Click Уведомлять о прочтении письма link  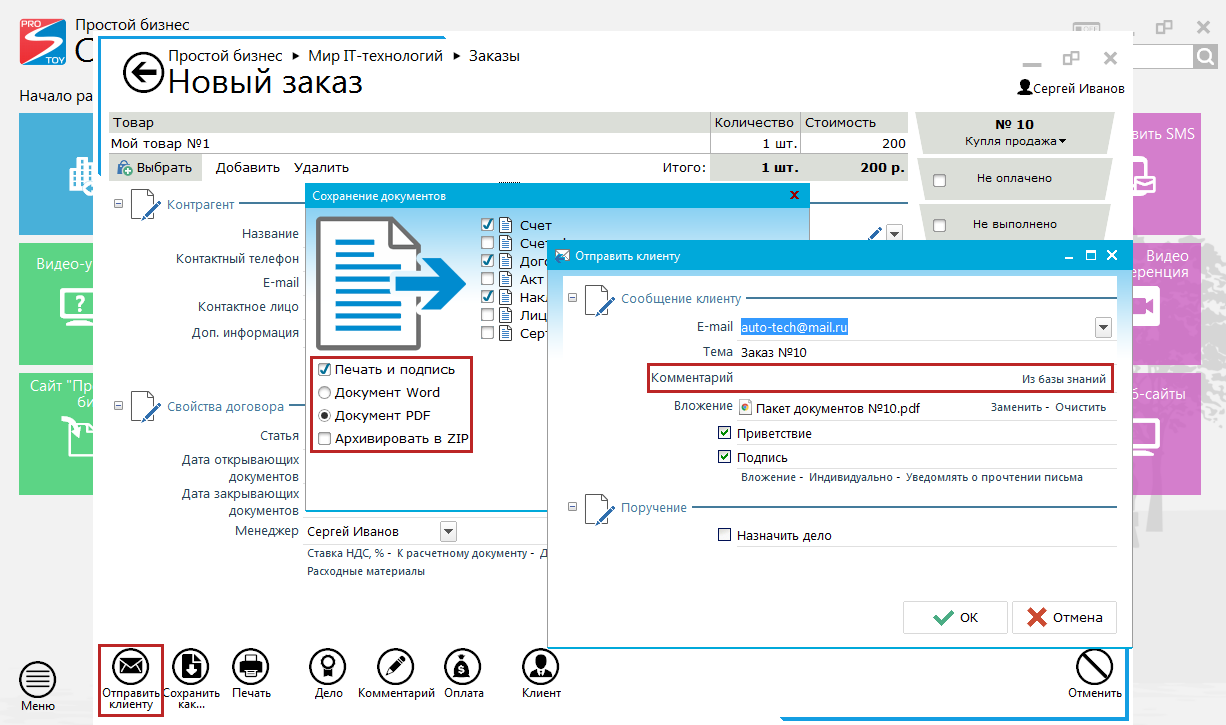click(x=994, y=477)
